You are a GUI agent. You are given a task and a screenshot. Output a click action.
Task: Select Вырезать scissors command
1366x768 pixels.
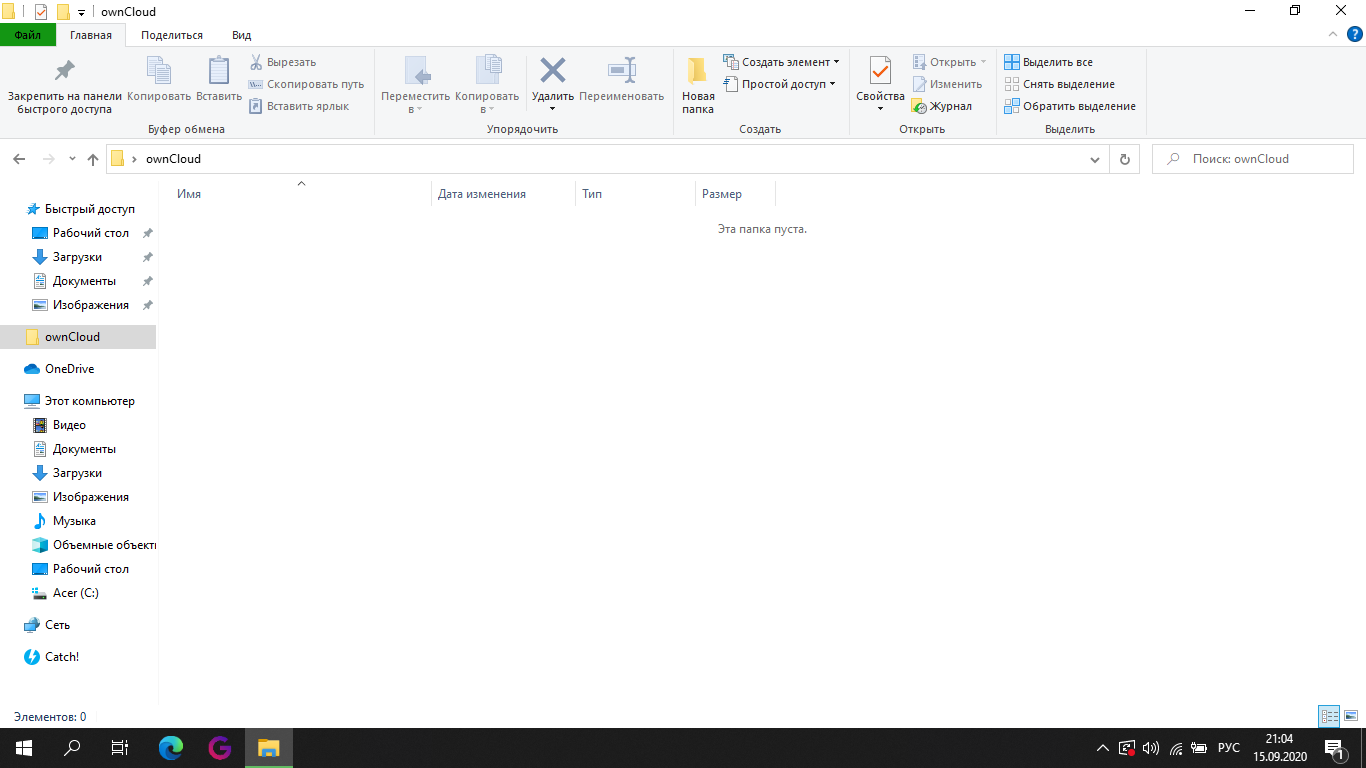283,62
